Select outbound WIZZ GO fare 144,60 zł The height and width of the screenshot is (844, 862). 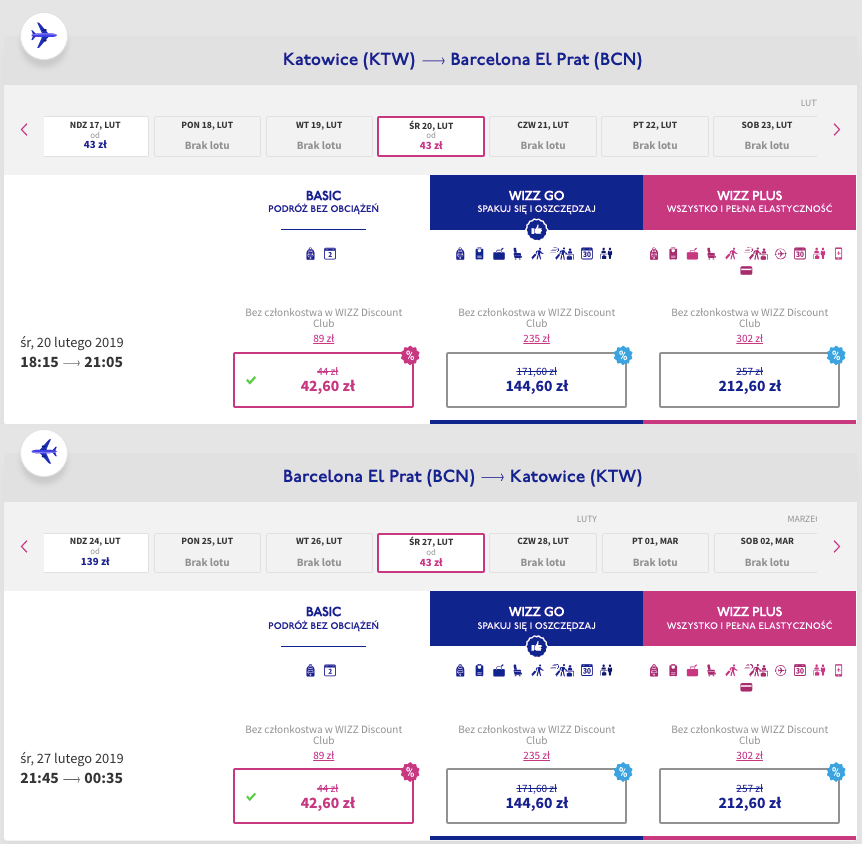(x=537, y=380)
